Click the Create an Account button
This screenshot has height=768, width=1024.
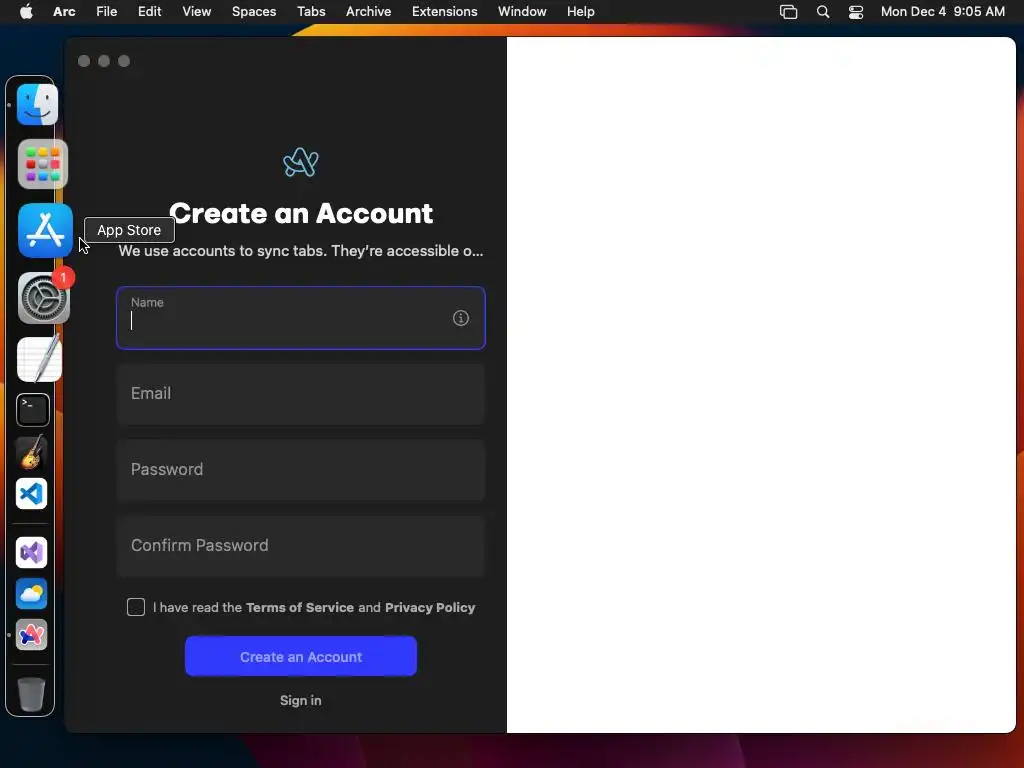click(x=300, y=656)
